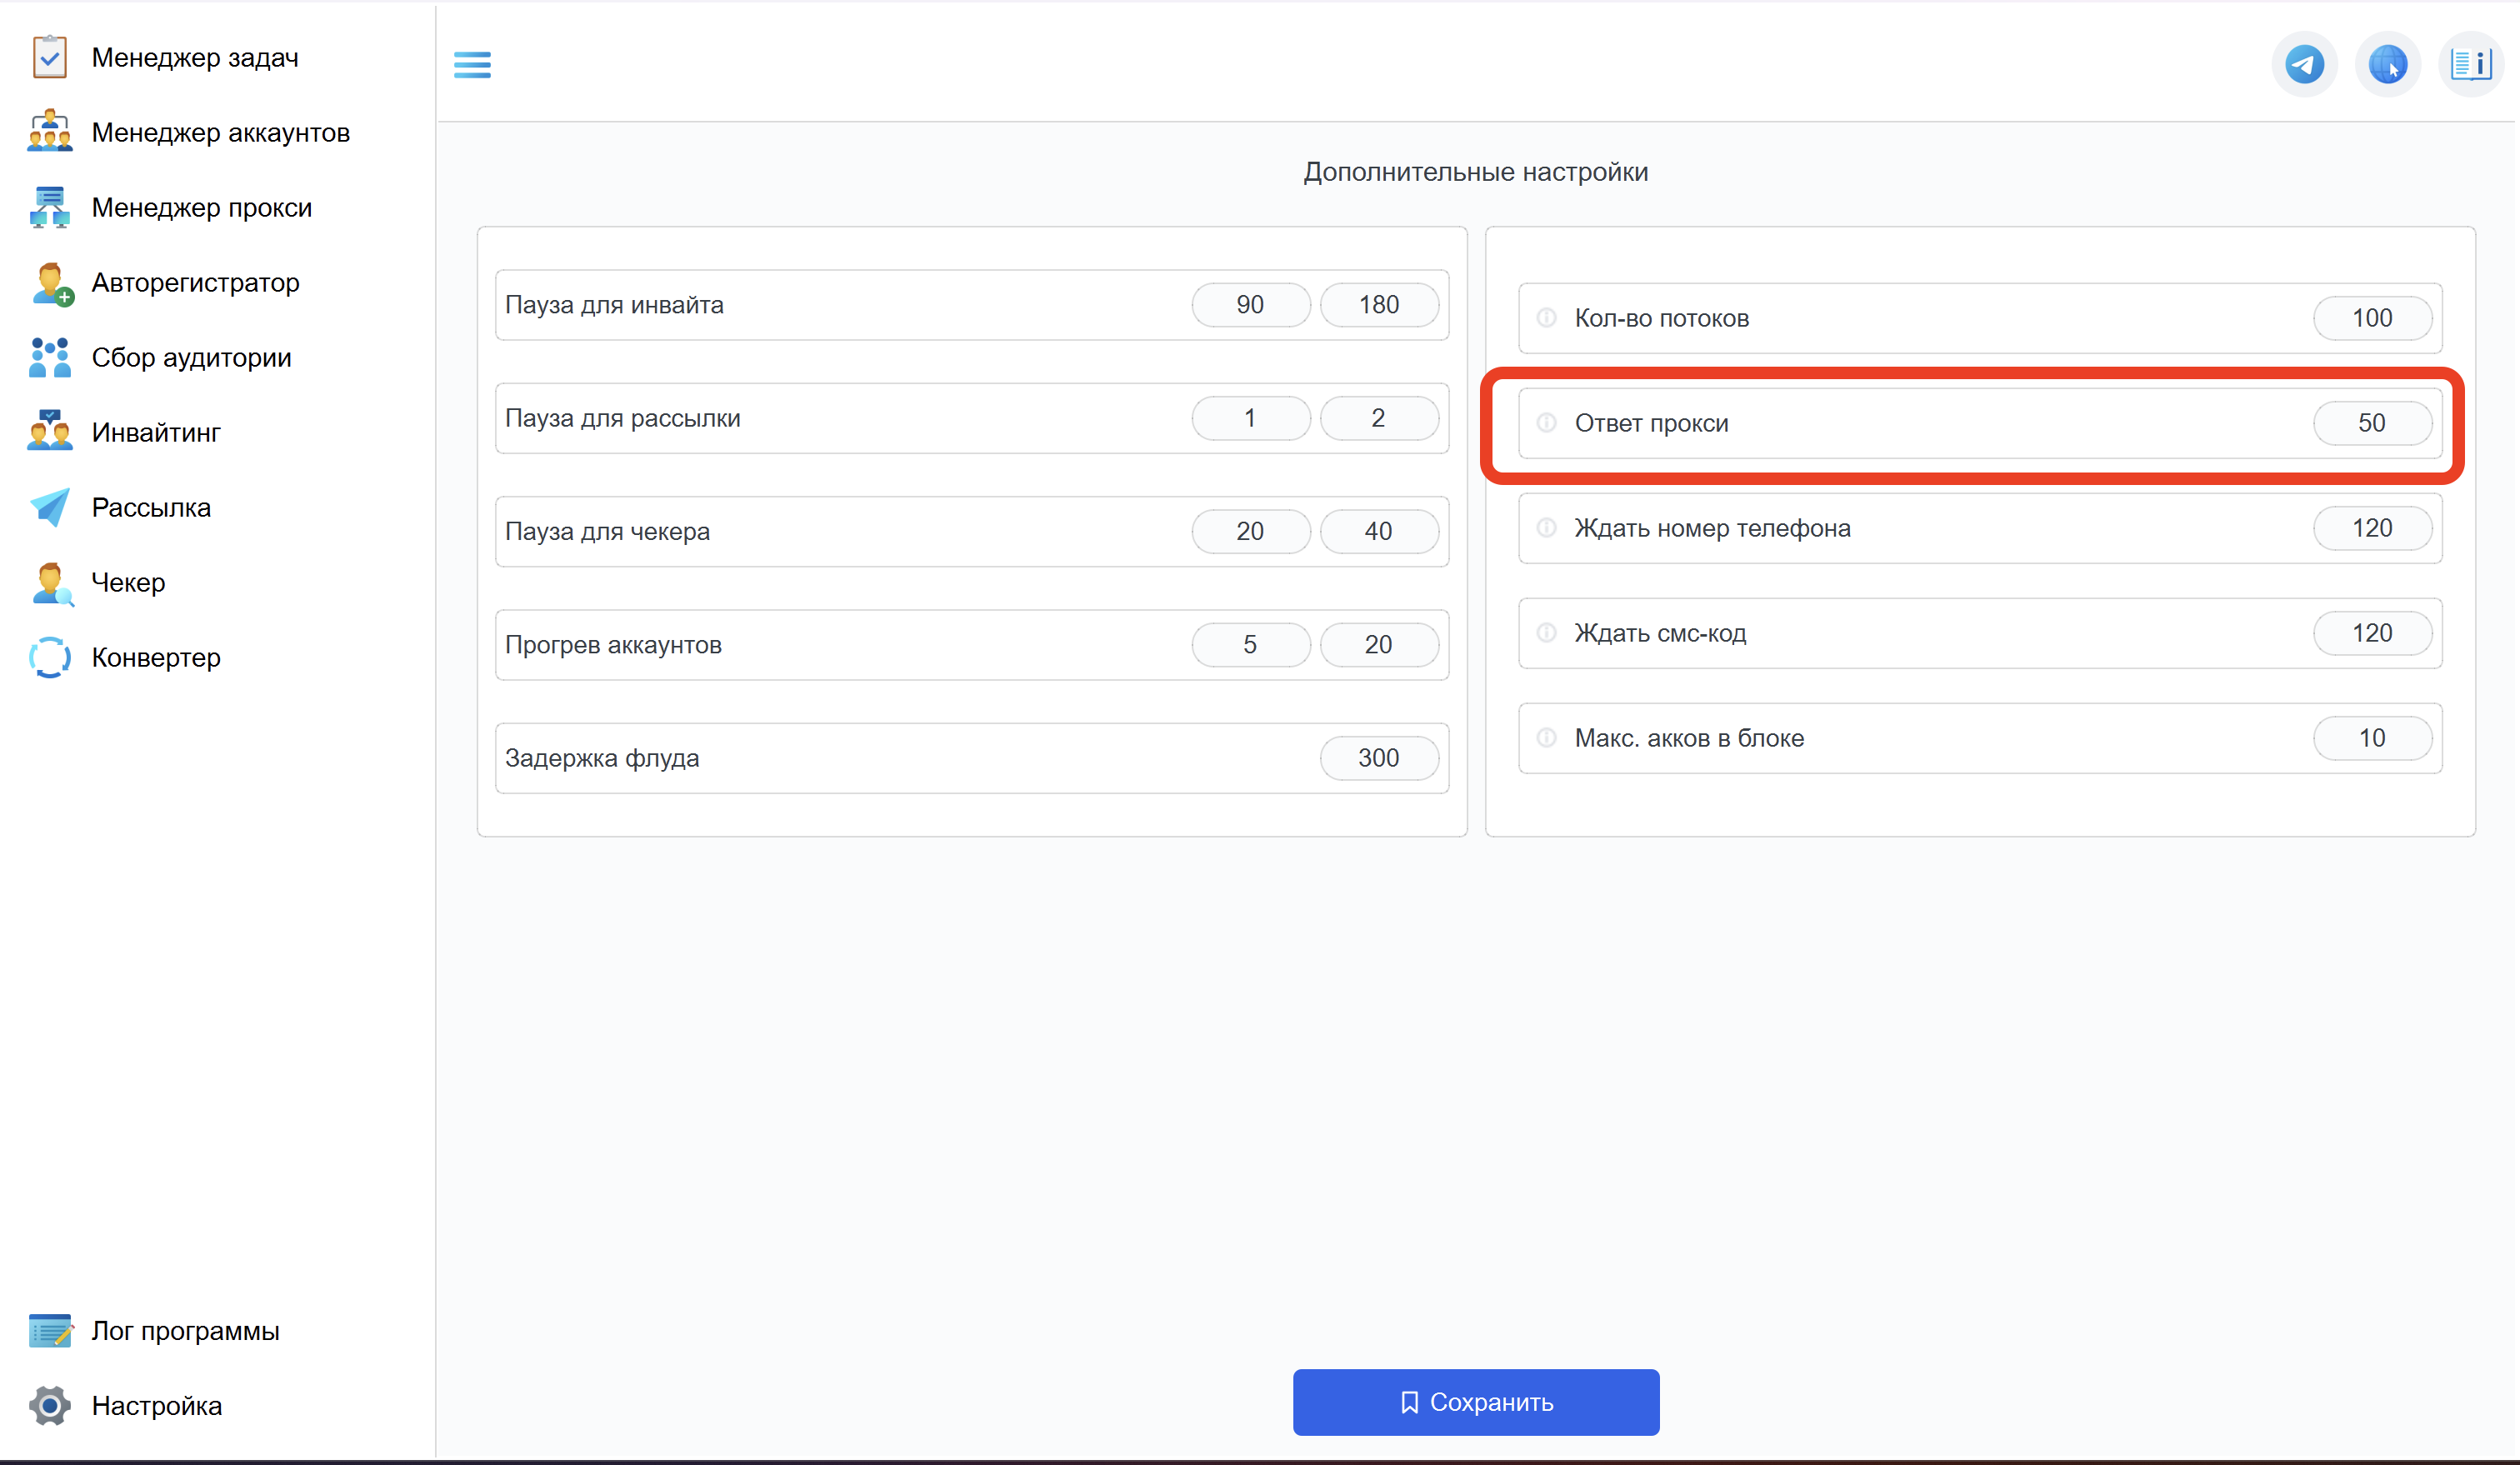Click Пауза для инвайта minimum field 90
2520x1465 pixels.
click(1250, 305)
